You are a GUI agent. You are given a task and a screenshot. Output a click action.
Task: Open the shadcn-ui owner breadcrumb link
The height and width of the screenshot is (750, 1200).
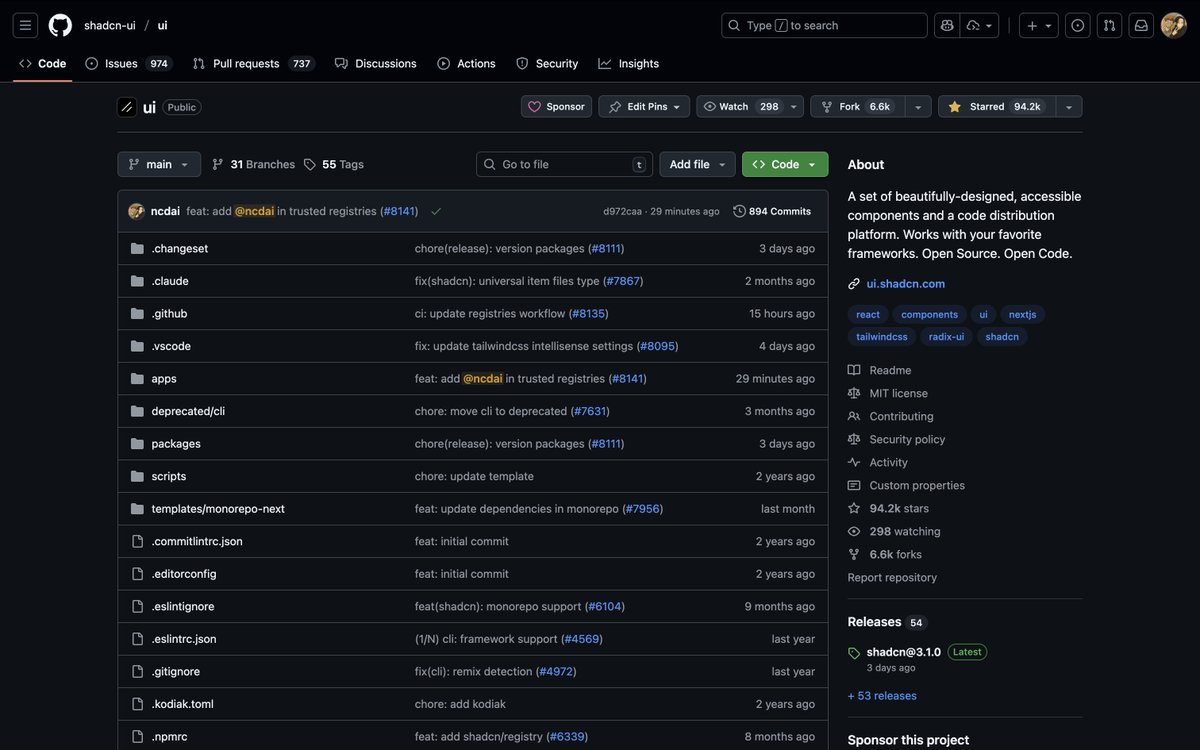pos(110,25)
